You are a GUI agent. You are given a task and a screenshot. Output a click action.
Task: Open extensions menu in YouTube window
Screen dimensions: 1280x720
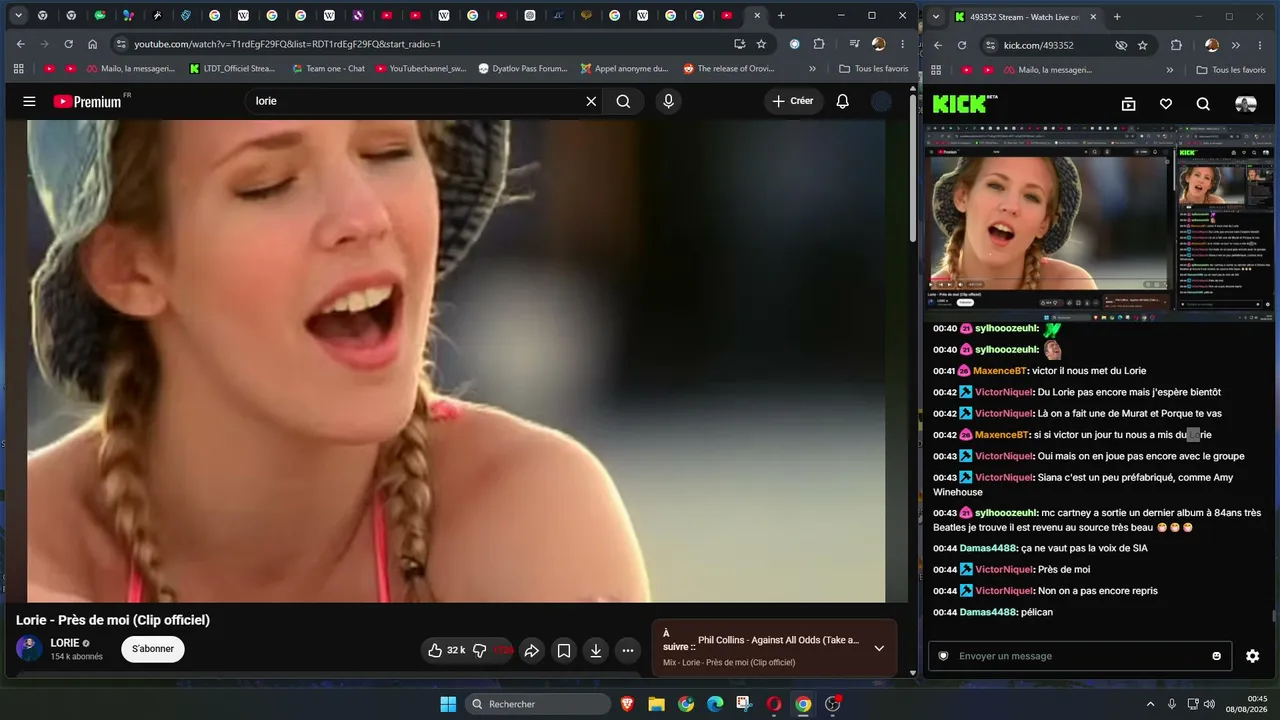point(819,44)
